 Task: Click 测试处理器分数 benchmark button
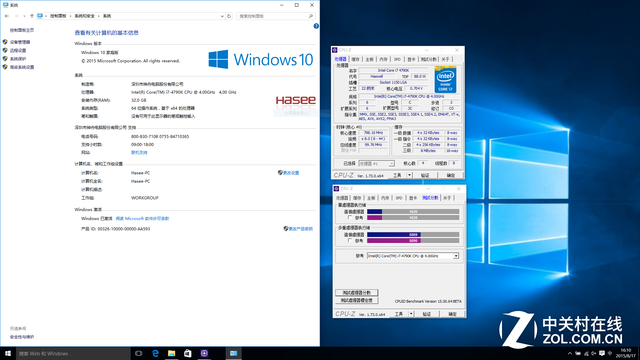point(357,293)
